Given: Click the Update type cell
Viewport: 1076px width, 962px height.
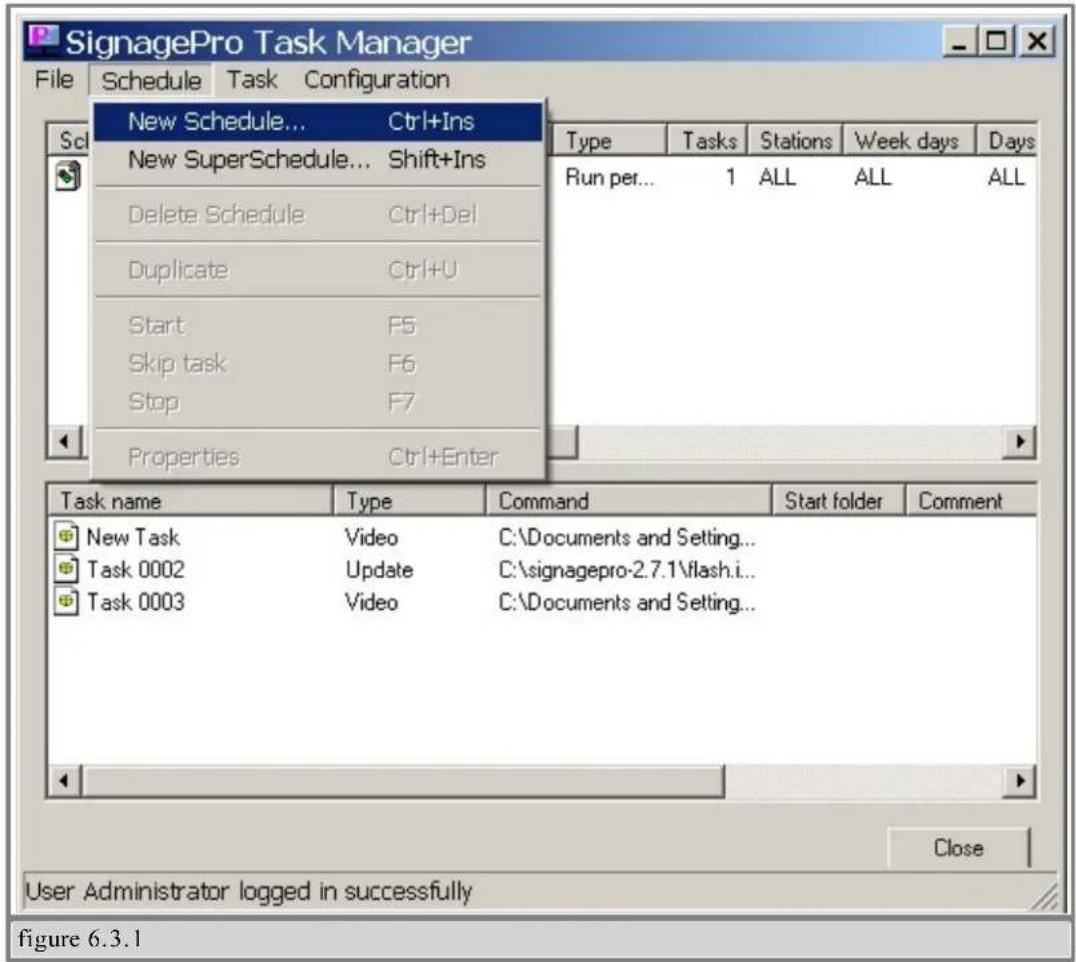Looking at the screenshot, I should pyautogui.click(x=379, y=570).
